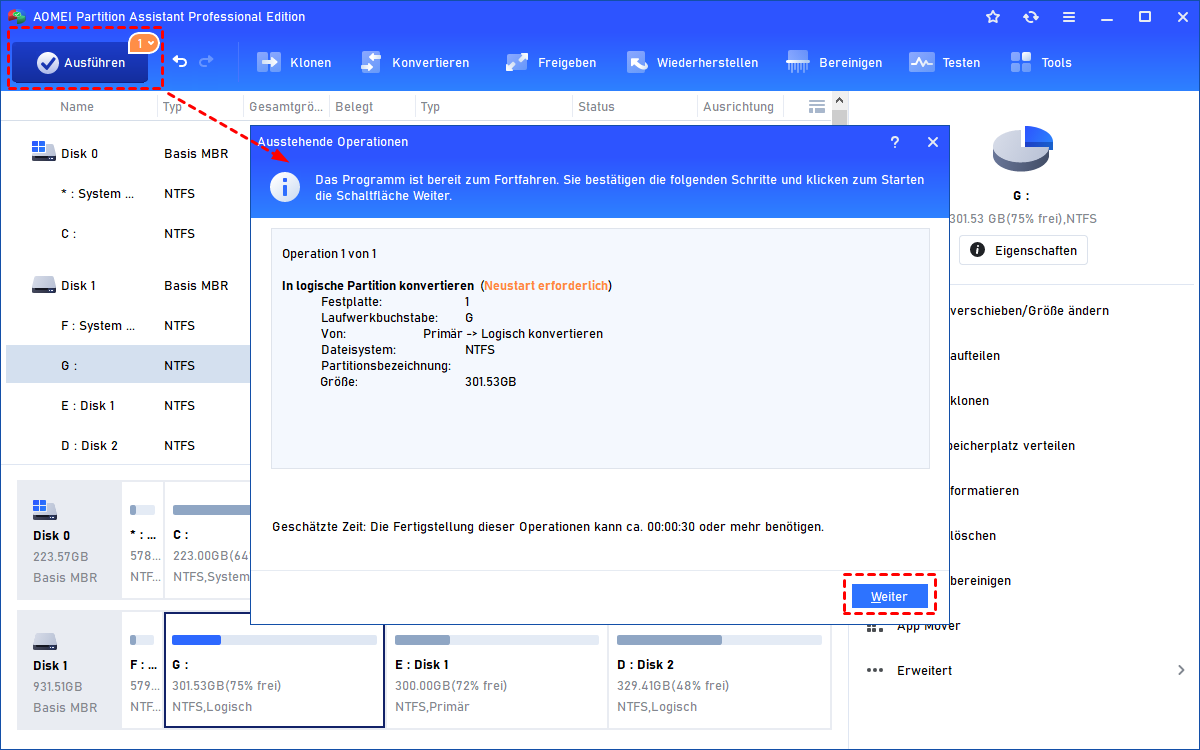Sort by the Name column header
The image size is (1200, 750).
pyautogui.click(x=77, y=106)
